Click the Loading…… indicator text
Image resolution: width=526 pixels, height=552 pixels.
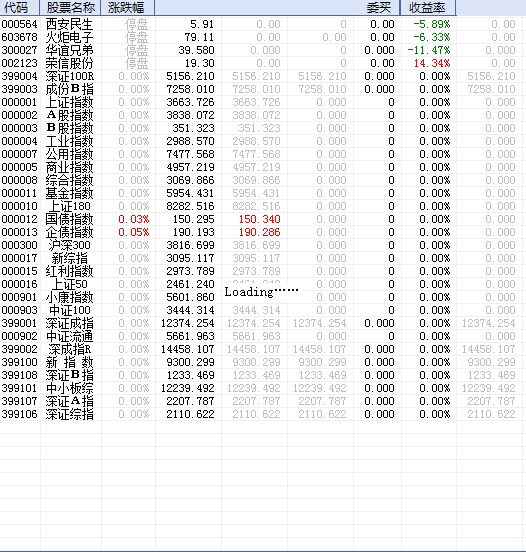click(x=261, y=292)
